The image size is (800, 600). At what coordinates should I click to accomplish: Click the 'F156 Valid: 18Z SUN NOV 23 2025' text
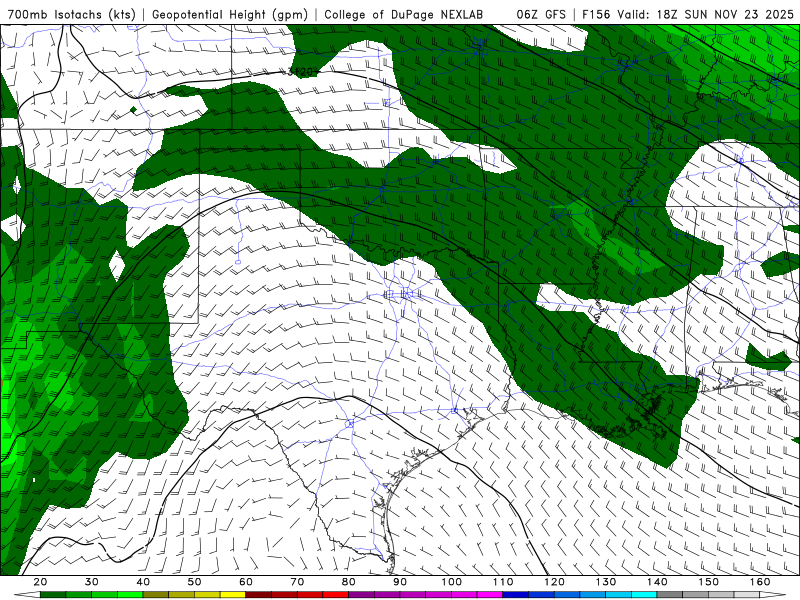pos(688,15)
